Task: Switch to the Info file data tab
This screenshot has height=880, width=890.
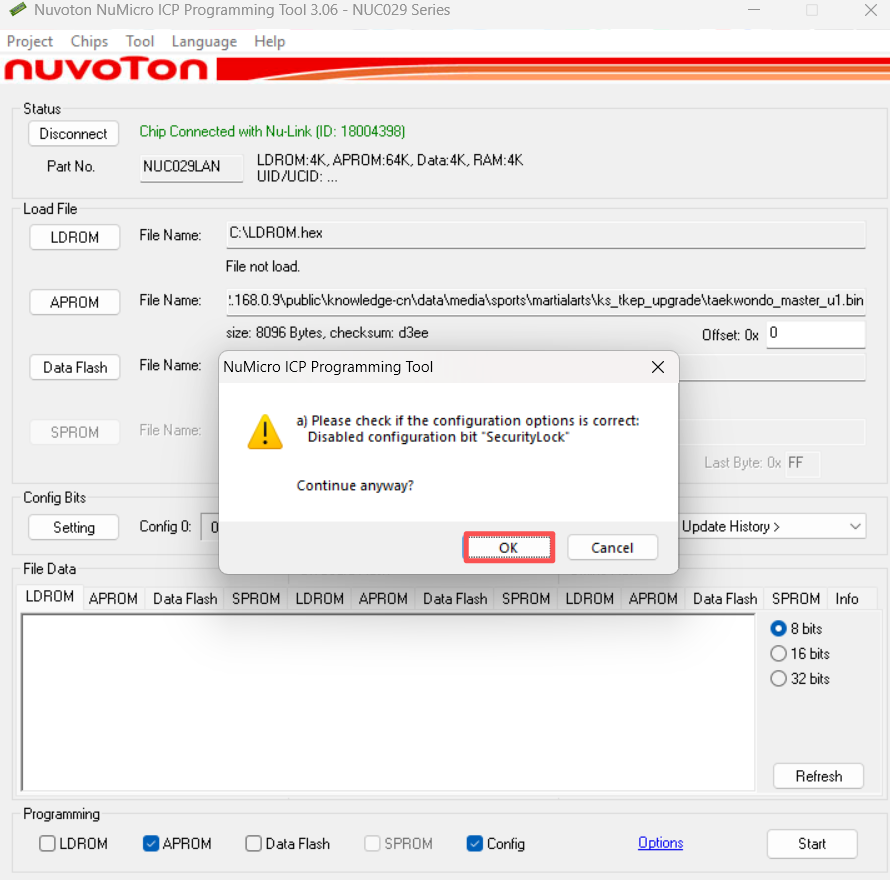Action: [x=847, y=598]
